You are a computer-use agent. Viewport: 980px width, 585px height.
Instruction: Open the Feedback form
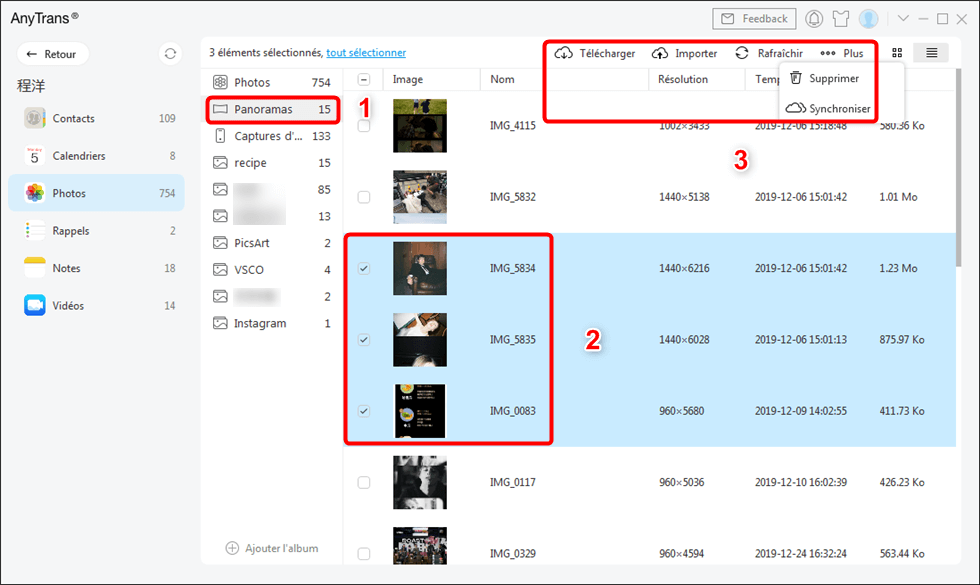pos(754,19)
